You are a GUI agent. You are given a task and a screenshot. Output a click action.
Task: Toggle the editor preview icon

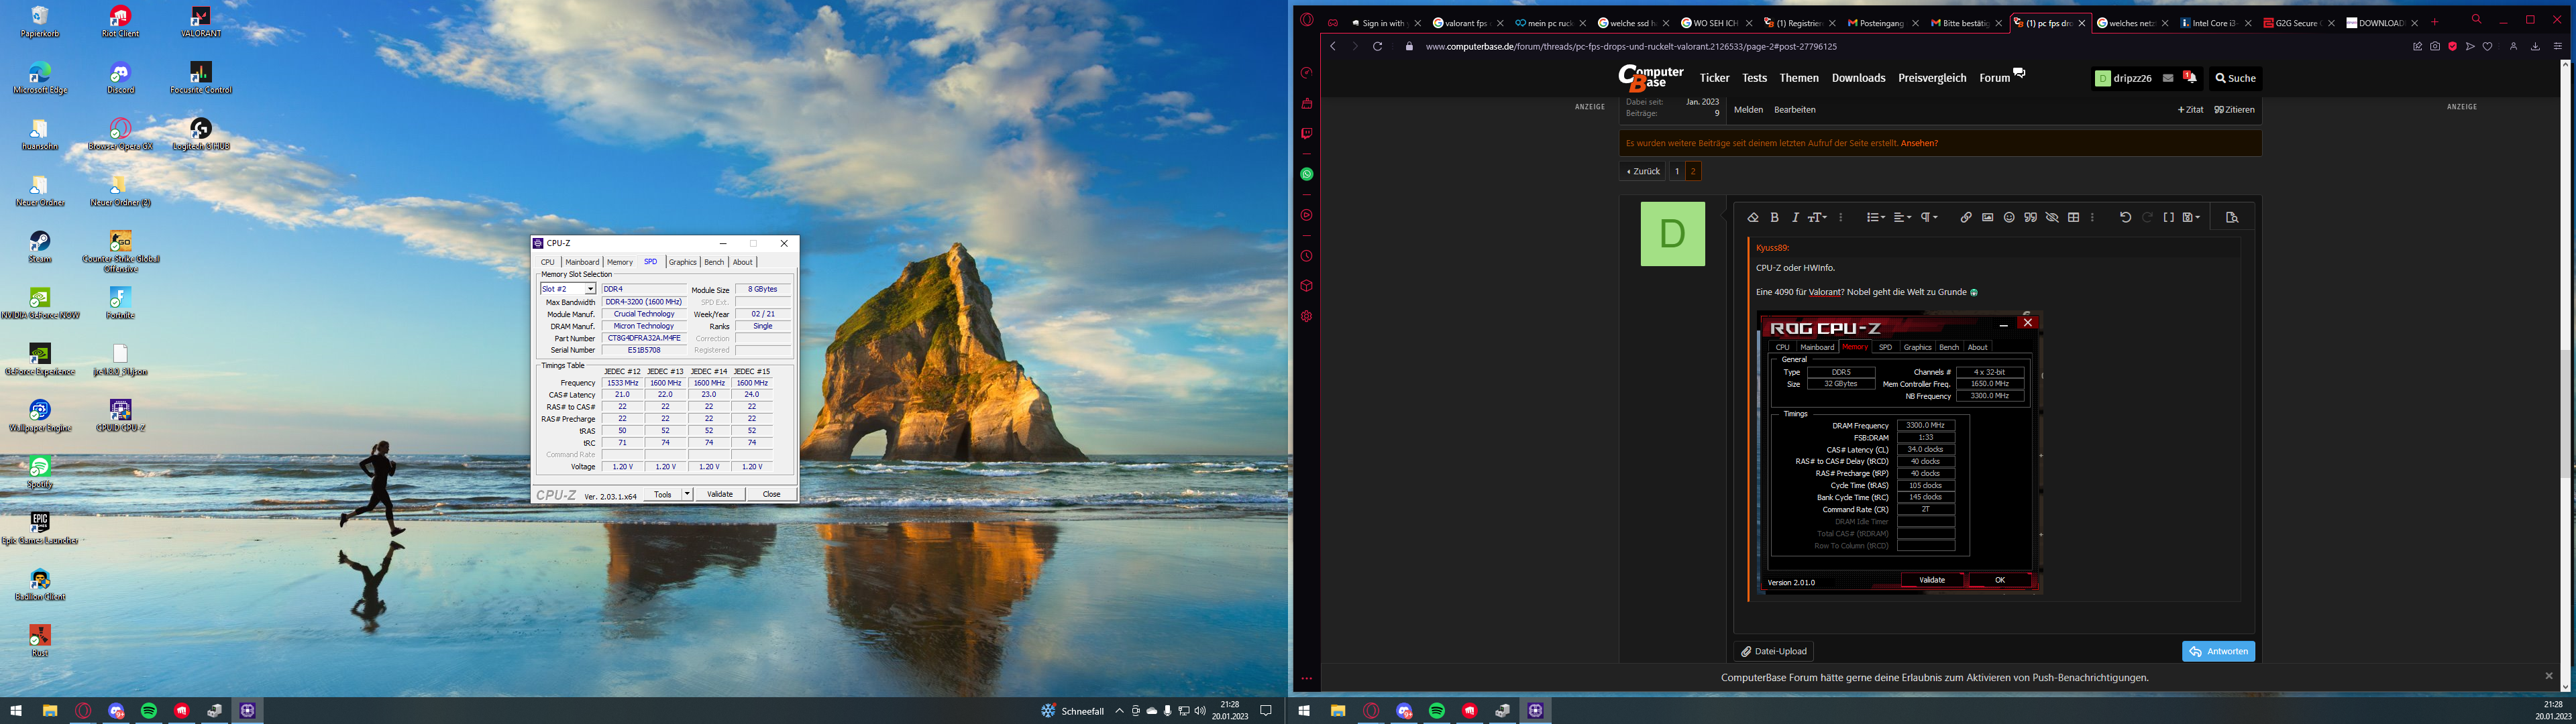click(x=2231, y=217)
